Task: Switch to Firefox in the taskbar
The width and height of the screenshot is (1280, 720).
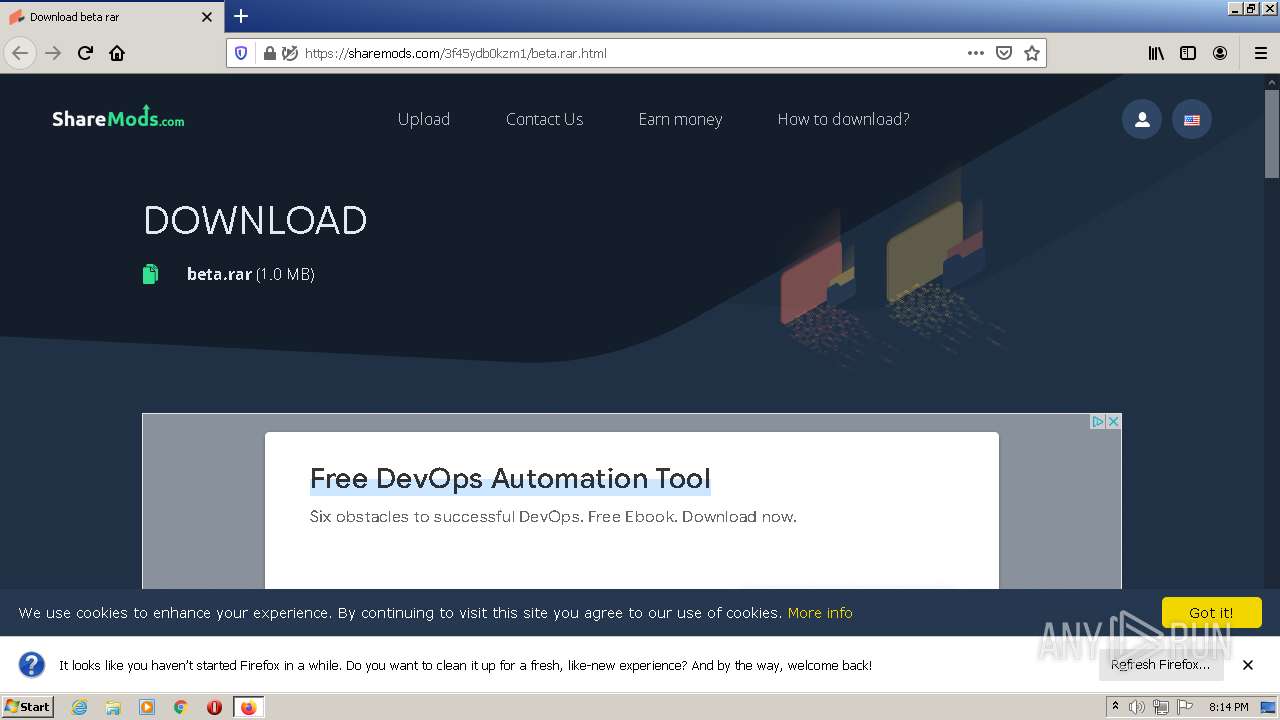Action: coord(248,707)
